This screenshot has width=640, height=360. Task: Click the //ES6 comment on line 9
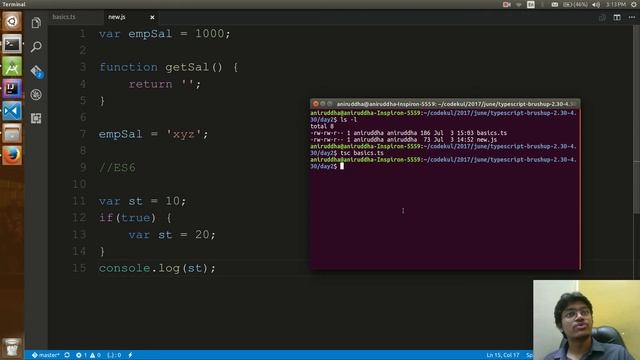point(117,168)
